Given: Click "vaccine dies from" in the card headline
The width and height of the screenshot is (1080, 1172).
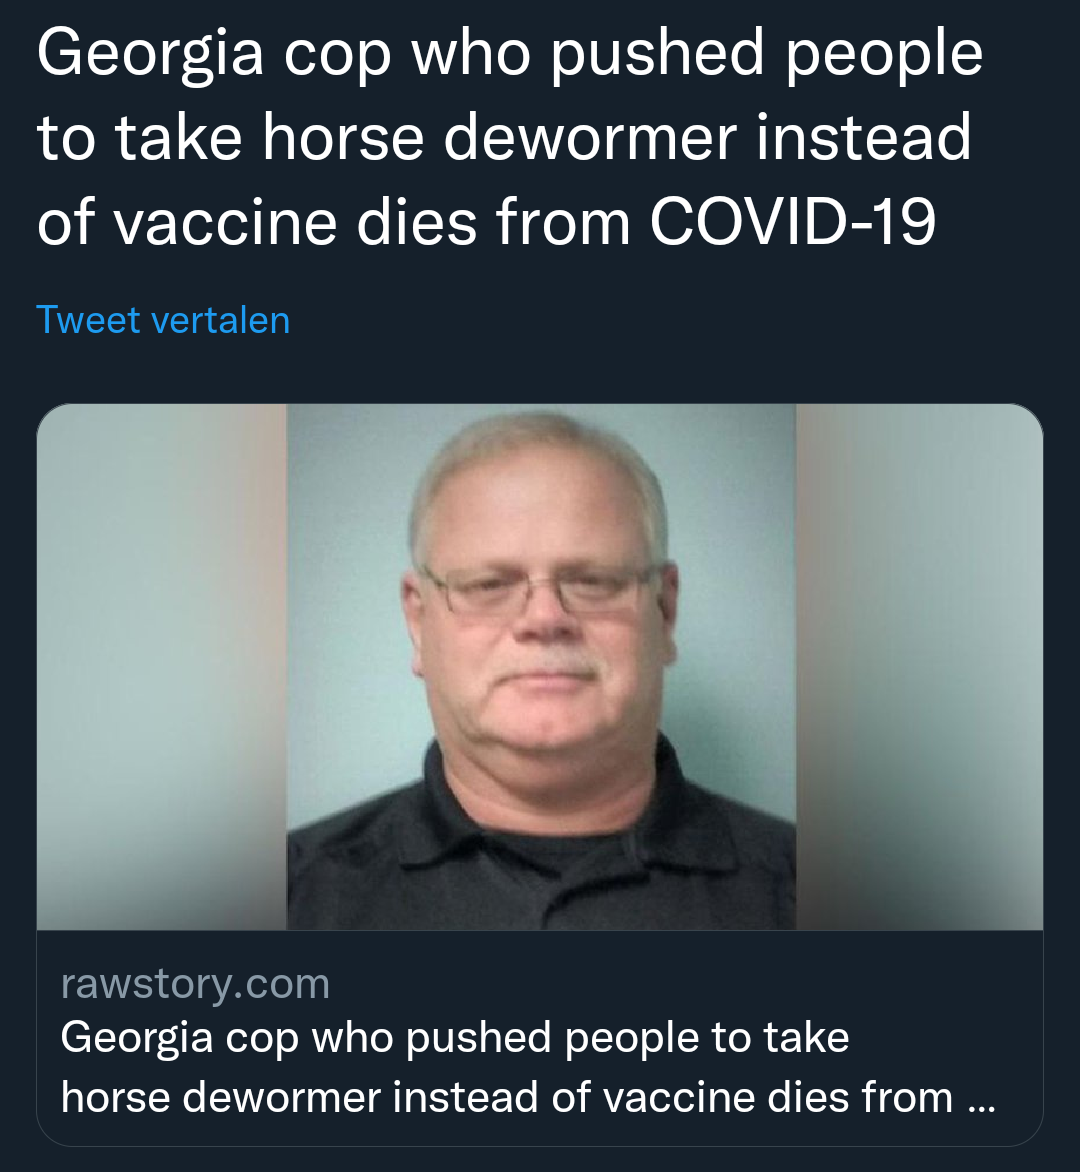Looking at the screenshot, I should (778, 1097).
